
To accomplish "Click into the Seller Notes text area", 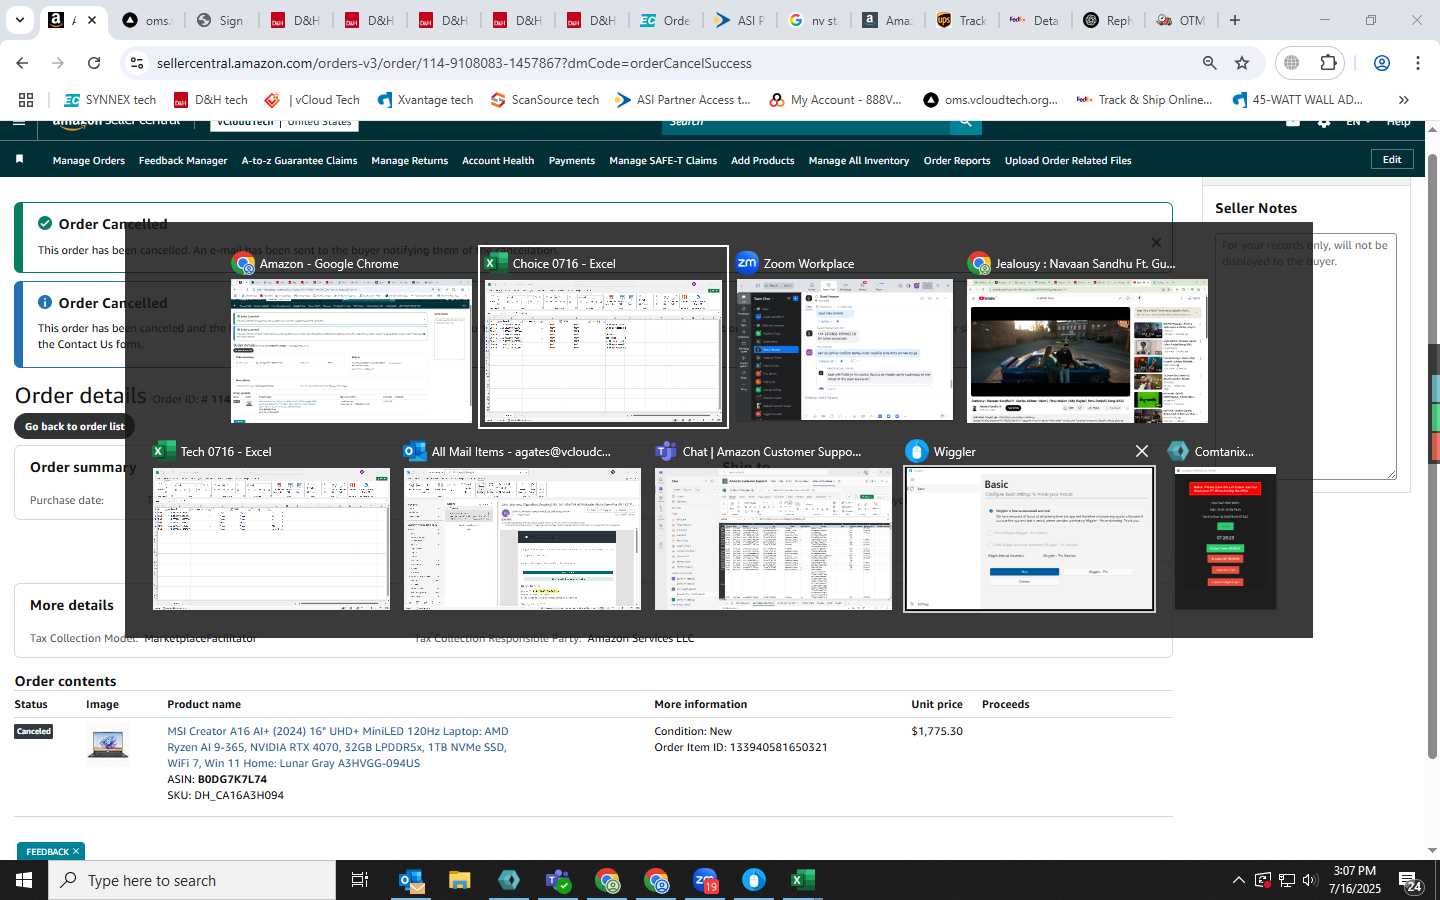I will pyautogui.click(x=1305, y=357).
